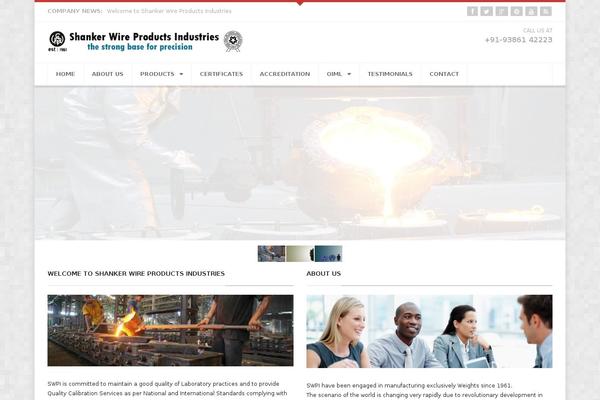This screenshot has width=600, height=400.
Task: Select the second slider thumbnail
Action: click(x=300, y=254)
